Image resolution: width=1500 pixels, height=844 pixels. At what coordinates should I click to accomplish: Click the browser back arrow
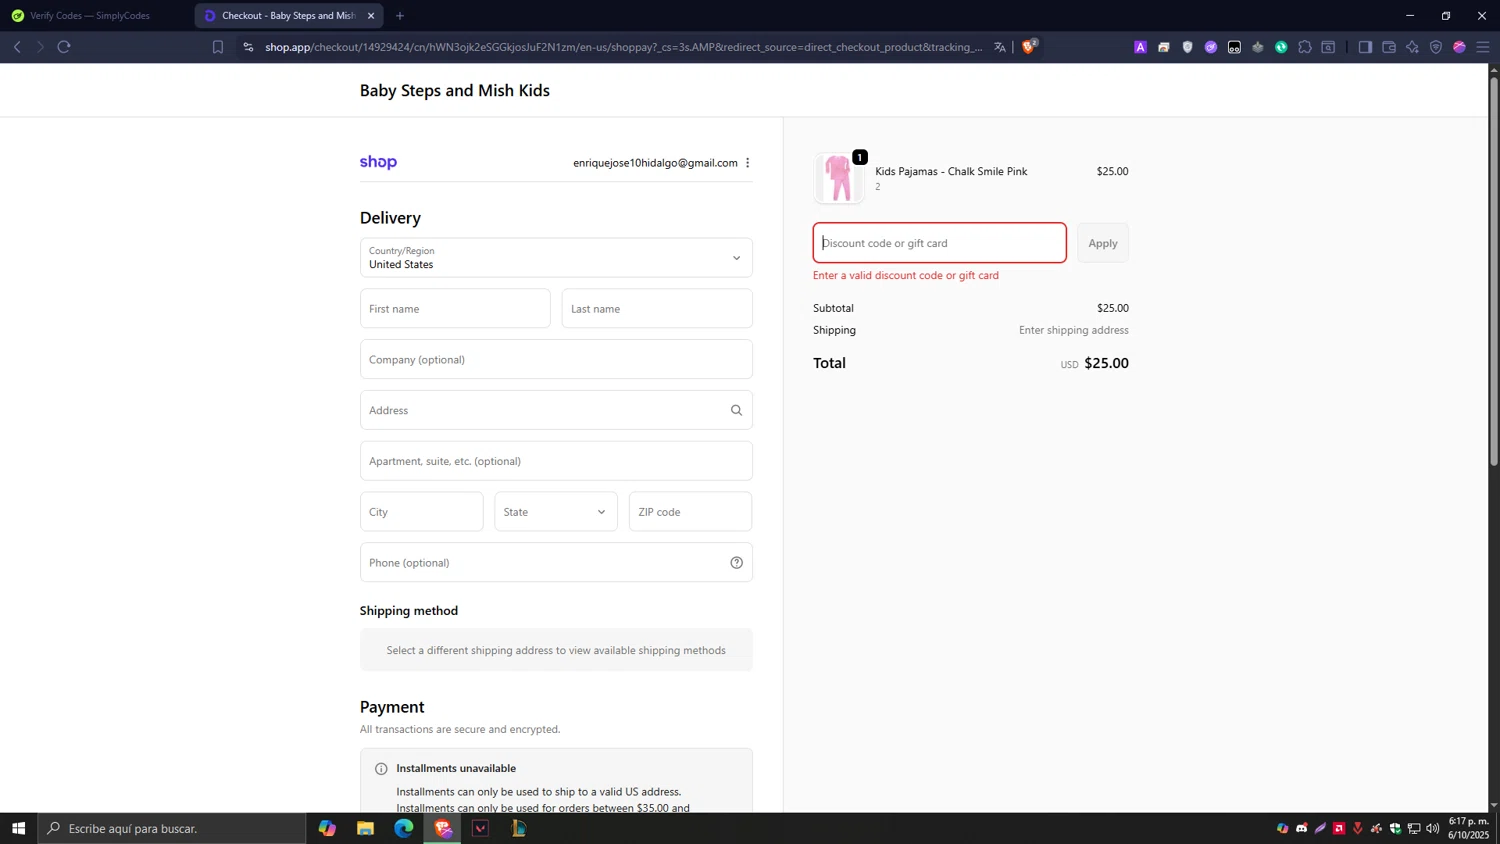click(17, 47)
